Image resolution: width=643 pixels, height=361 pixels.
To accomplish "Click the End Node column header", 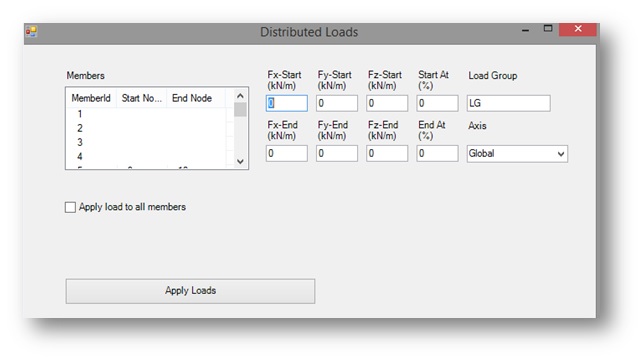I will [x=196, y=98].
